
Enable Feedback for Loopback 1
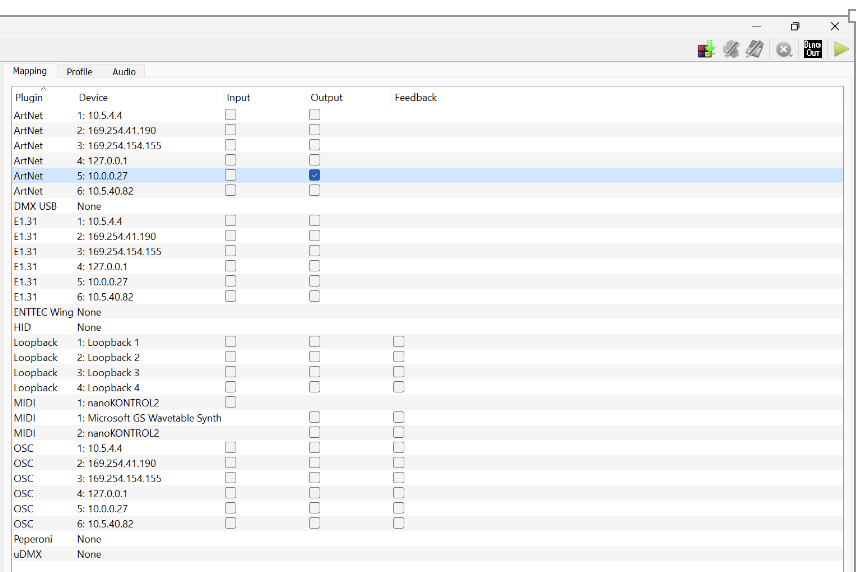pyautogui.click(x=398, y=342)
